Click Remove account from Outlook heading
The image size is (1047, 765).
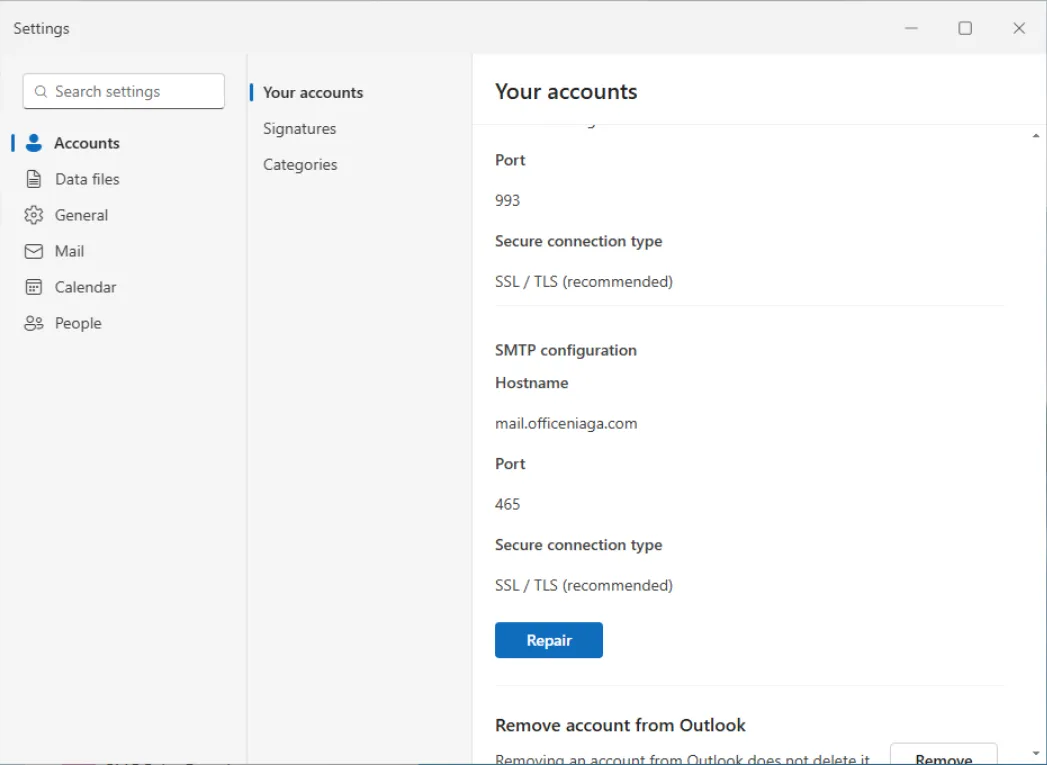[x=620, y=725]
